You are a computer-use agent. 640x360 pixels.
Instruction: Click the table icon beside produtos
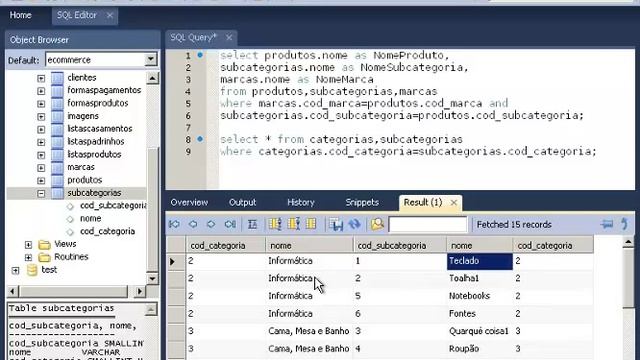pos(58,180)
